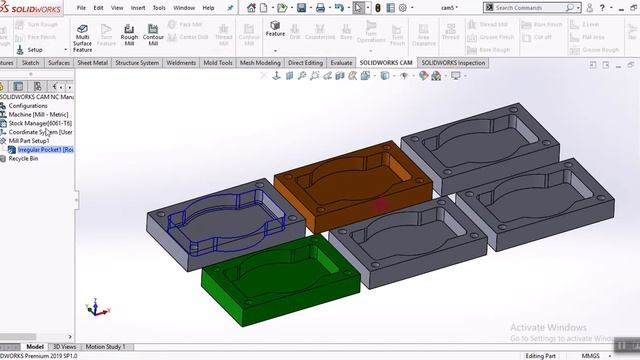Create a New document
The height and width of the screenshot is (360, 640).
[264, 7]
